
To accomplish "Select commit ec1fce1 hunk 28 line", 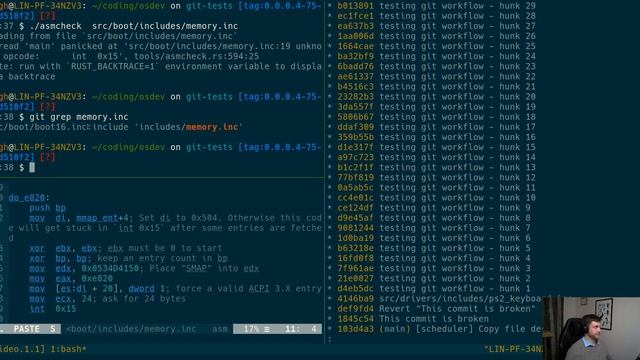I will coord(436,16).
